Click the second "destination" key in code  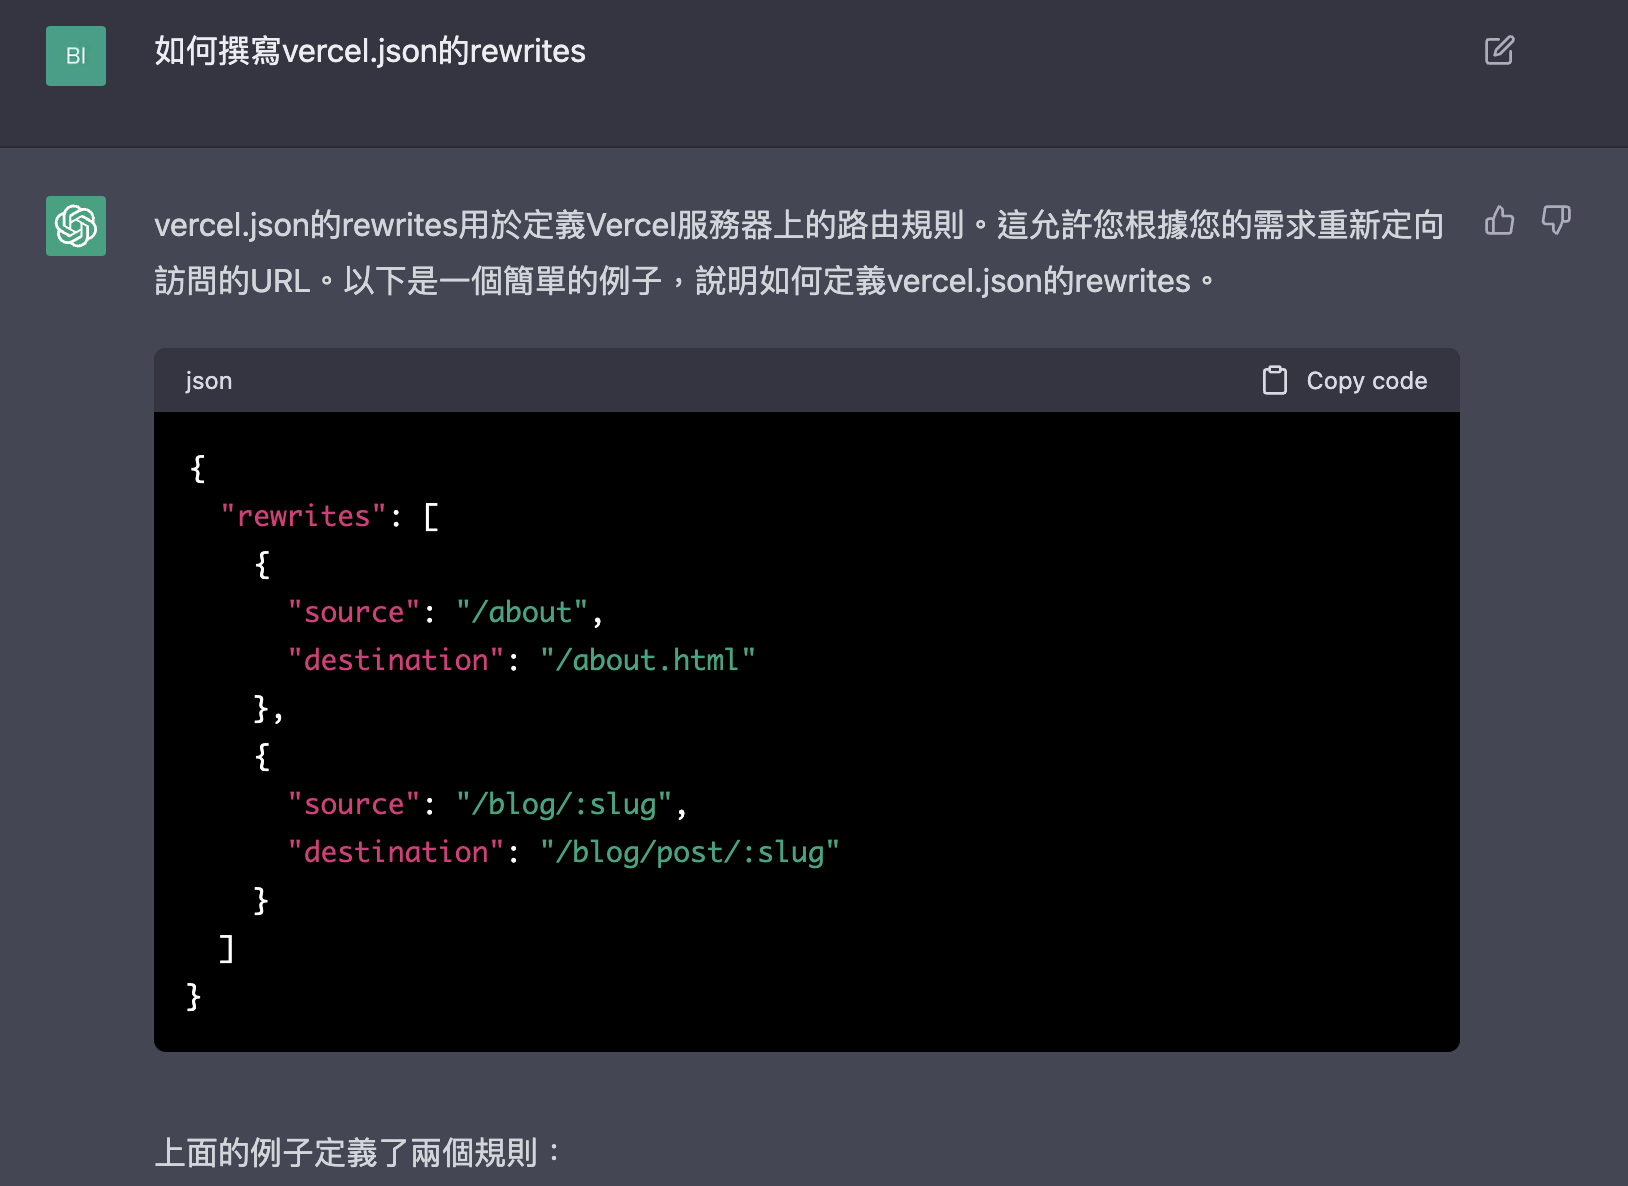(396, 852)
